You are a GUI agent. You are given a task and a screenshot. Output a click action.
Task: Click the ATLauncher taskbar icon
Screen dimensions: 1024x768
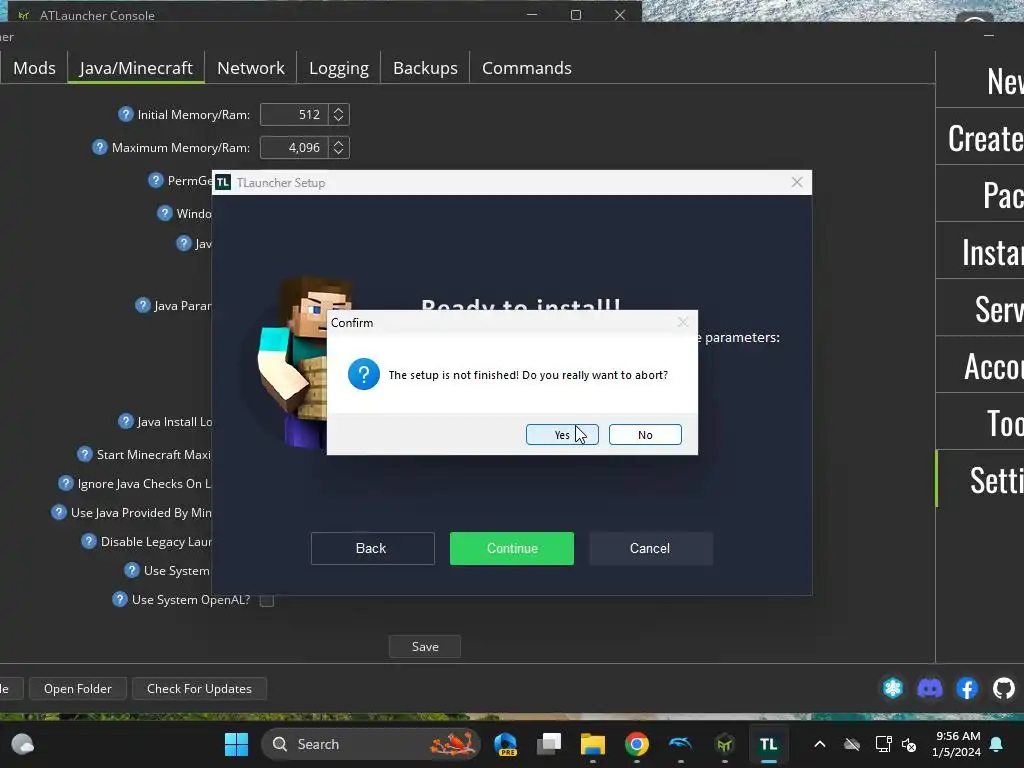(724, 744)
